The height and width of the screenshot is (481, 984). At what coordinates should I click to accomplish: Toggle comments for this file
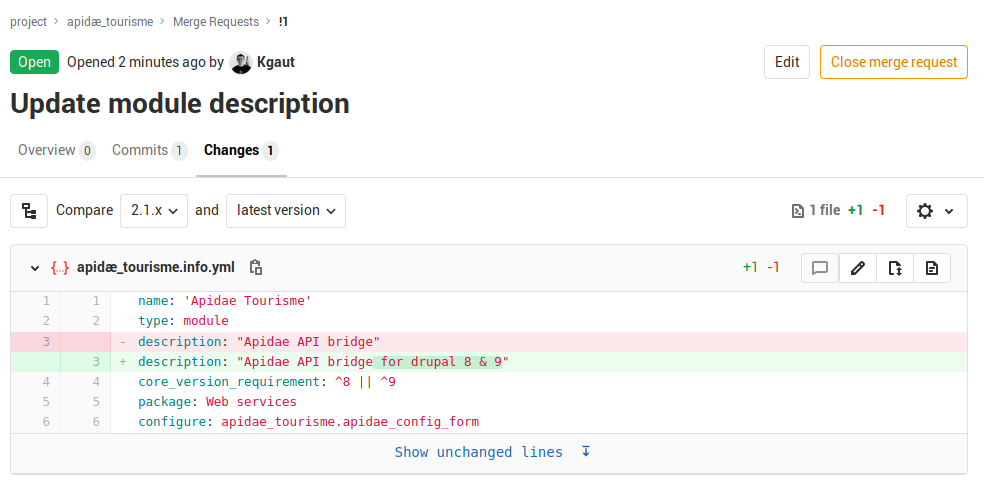click(x=820, y=268)
